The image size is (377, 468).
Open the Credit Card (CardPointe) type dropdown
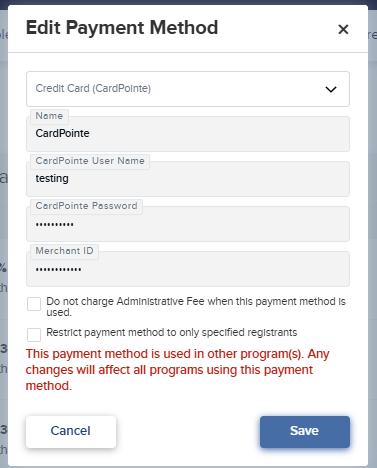(x=188, y=89)
